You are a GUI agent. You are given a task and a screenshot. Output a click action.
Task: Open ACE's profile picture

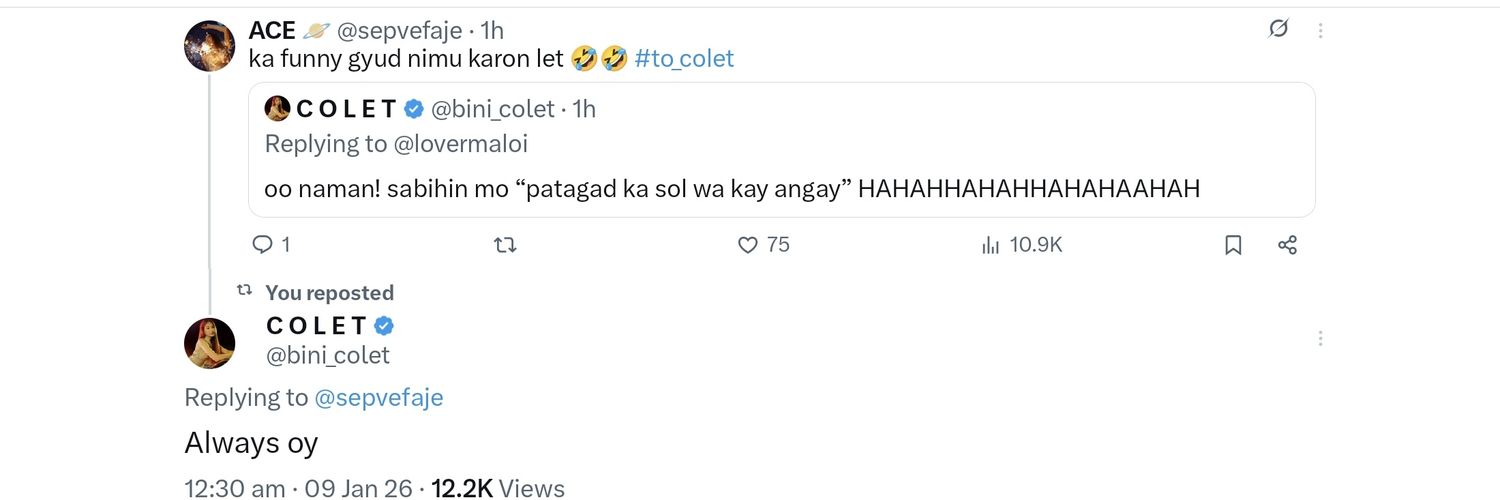[x=210, y=45]
